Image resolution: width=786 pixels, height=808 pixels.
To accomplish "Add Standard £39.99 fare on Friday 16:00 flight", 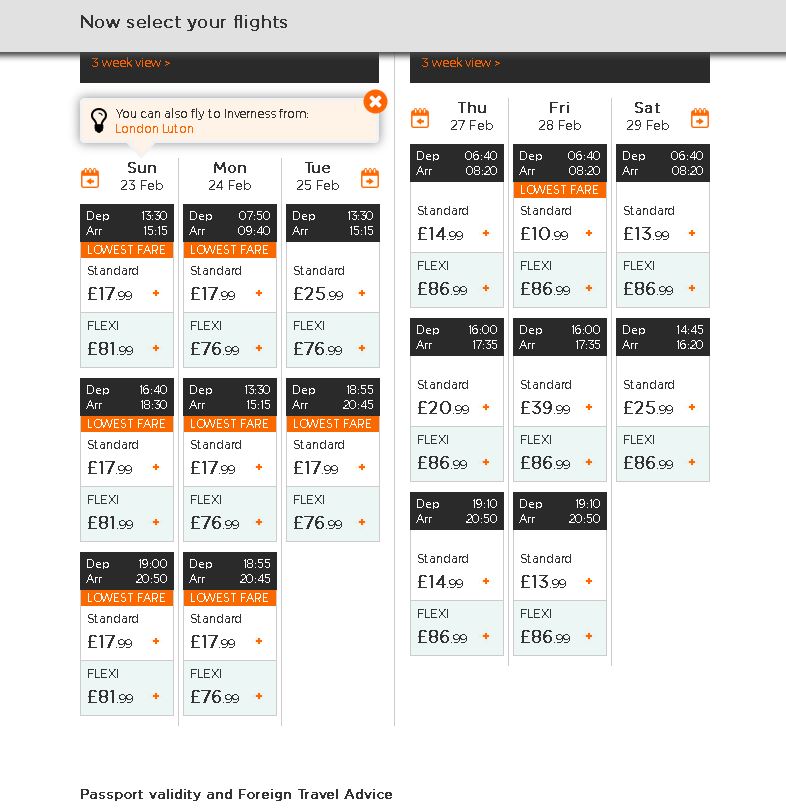I will (x=588, y=408).
